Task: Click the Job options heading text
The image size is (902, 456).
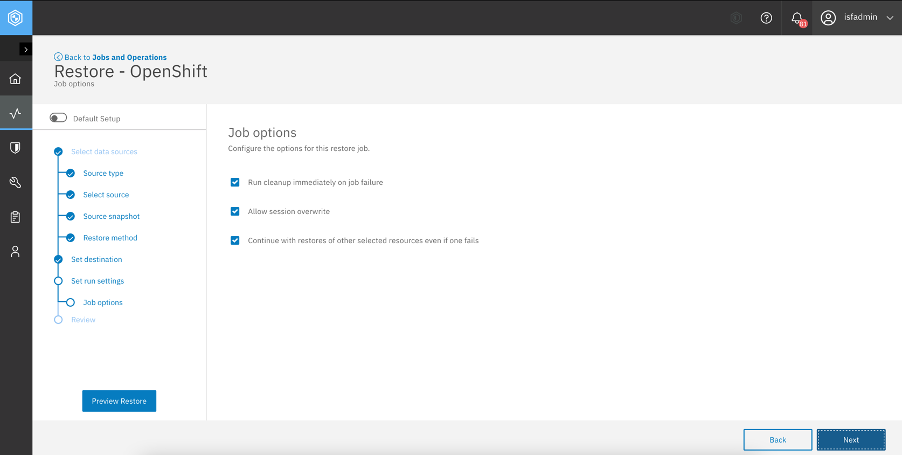Action: tap(262, 133)
